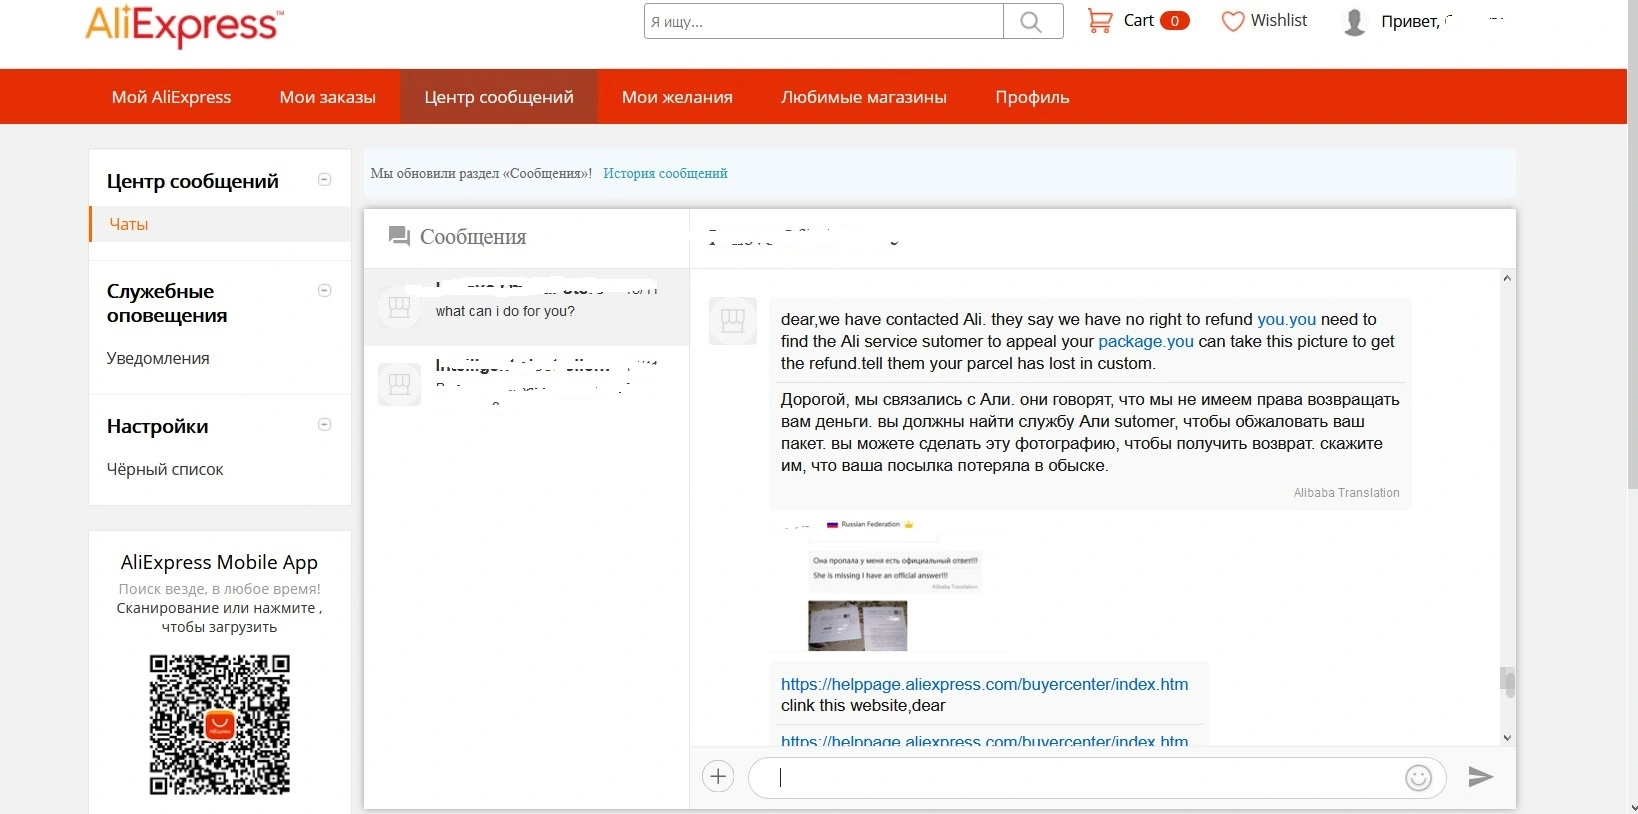Click the Wishlist heart icon

click(1233, 21)
